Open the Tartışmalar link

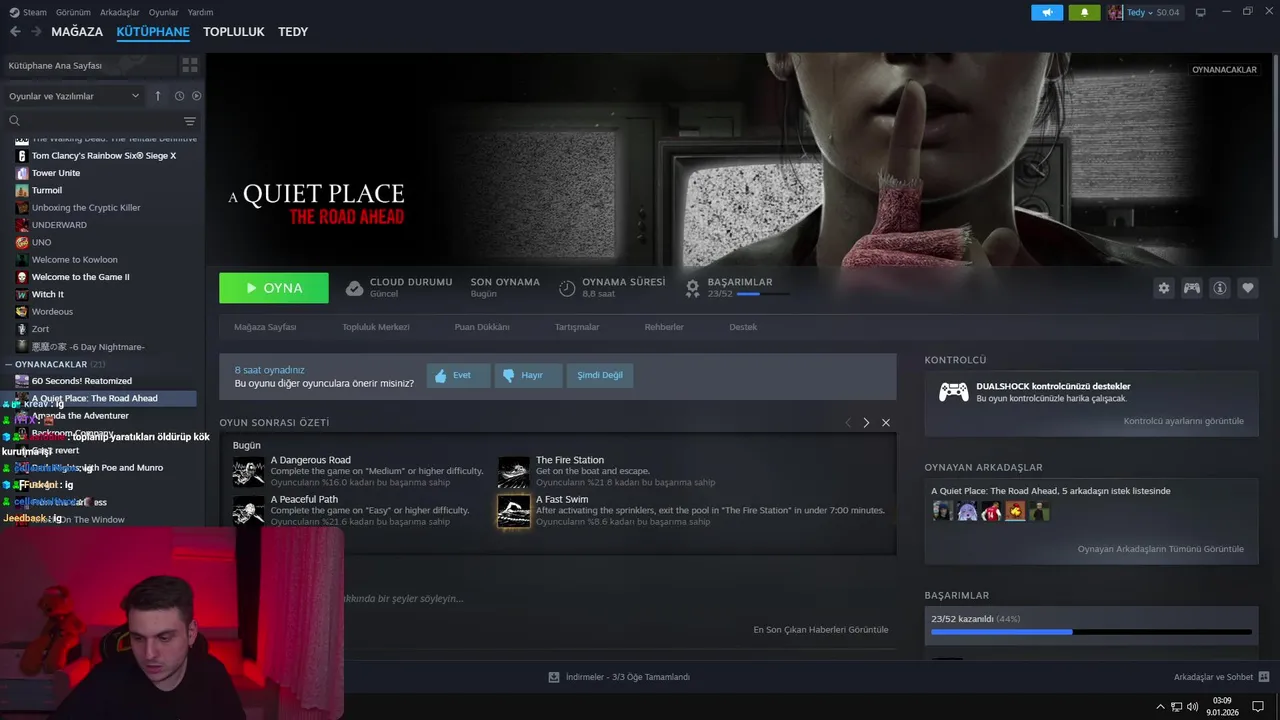point(577,327)
